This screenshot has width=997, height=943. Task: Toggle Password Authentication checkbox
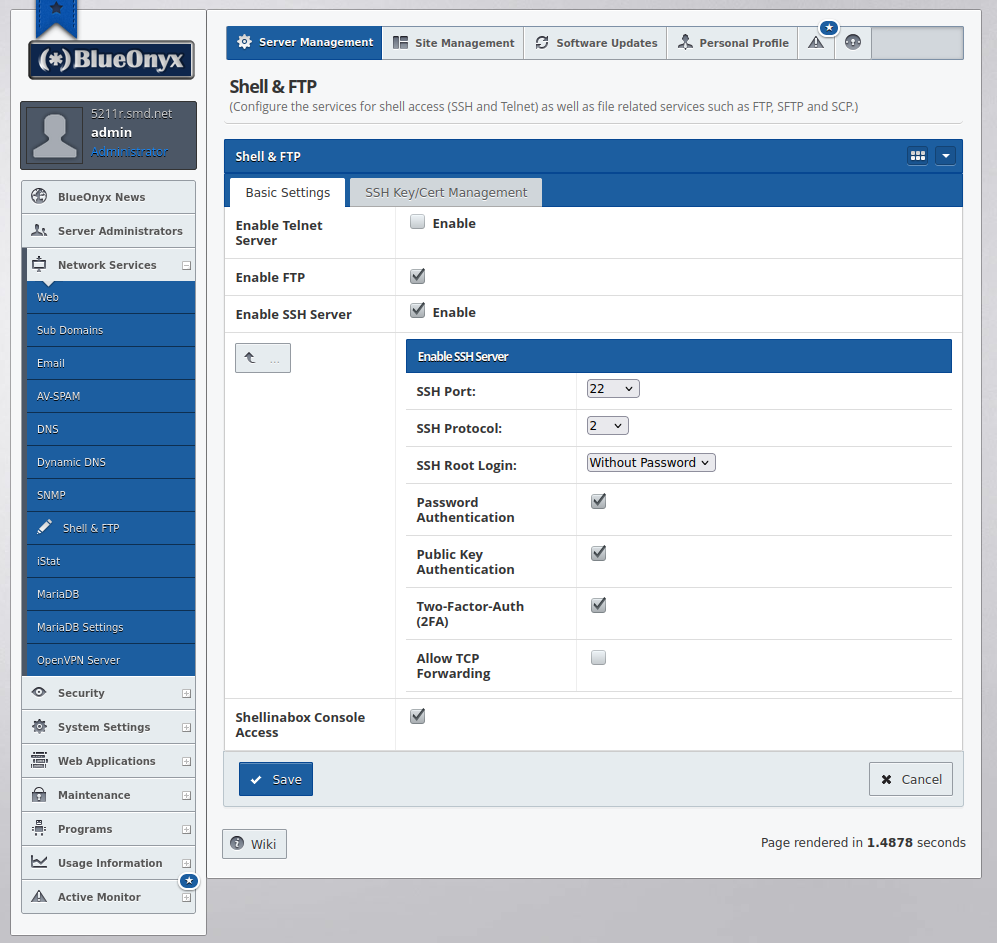click(x=598, y=501)
